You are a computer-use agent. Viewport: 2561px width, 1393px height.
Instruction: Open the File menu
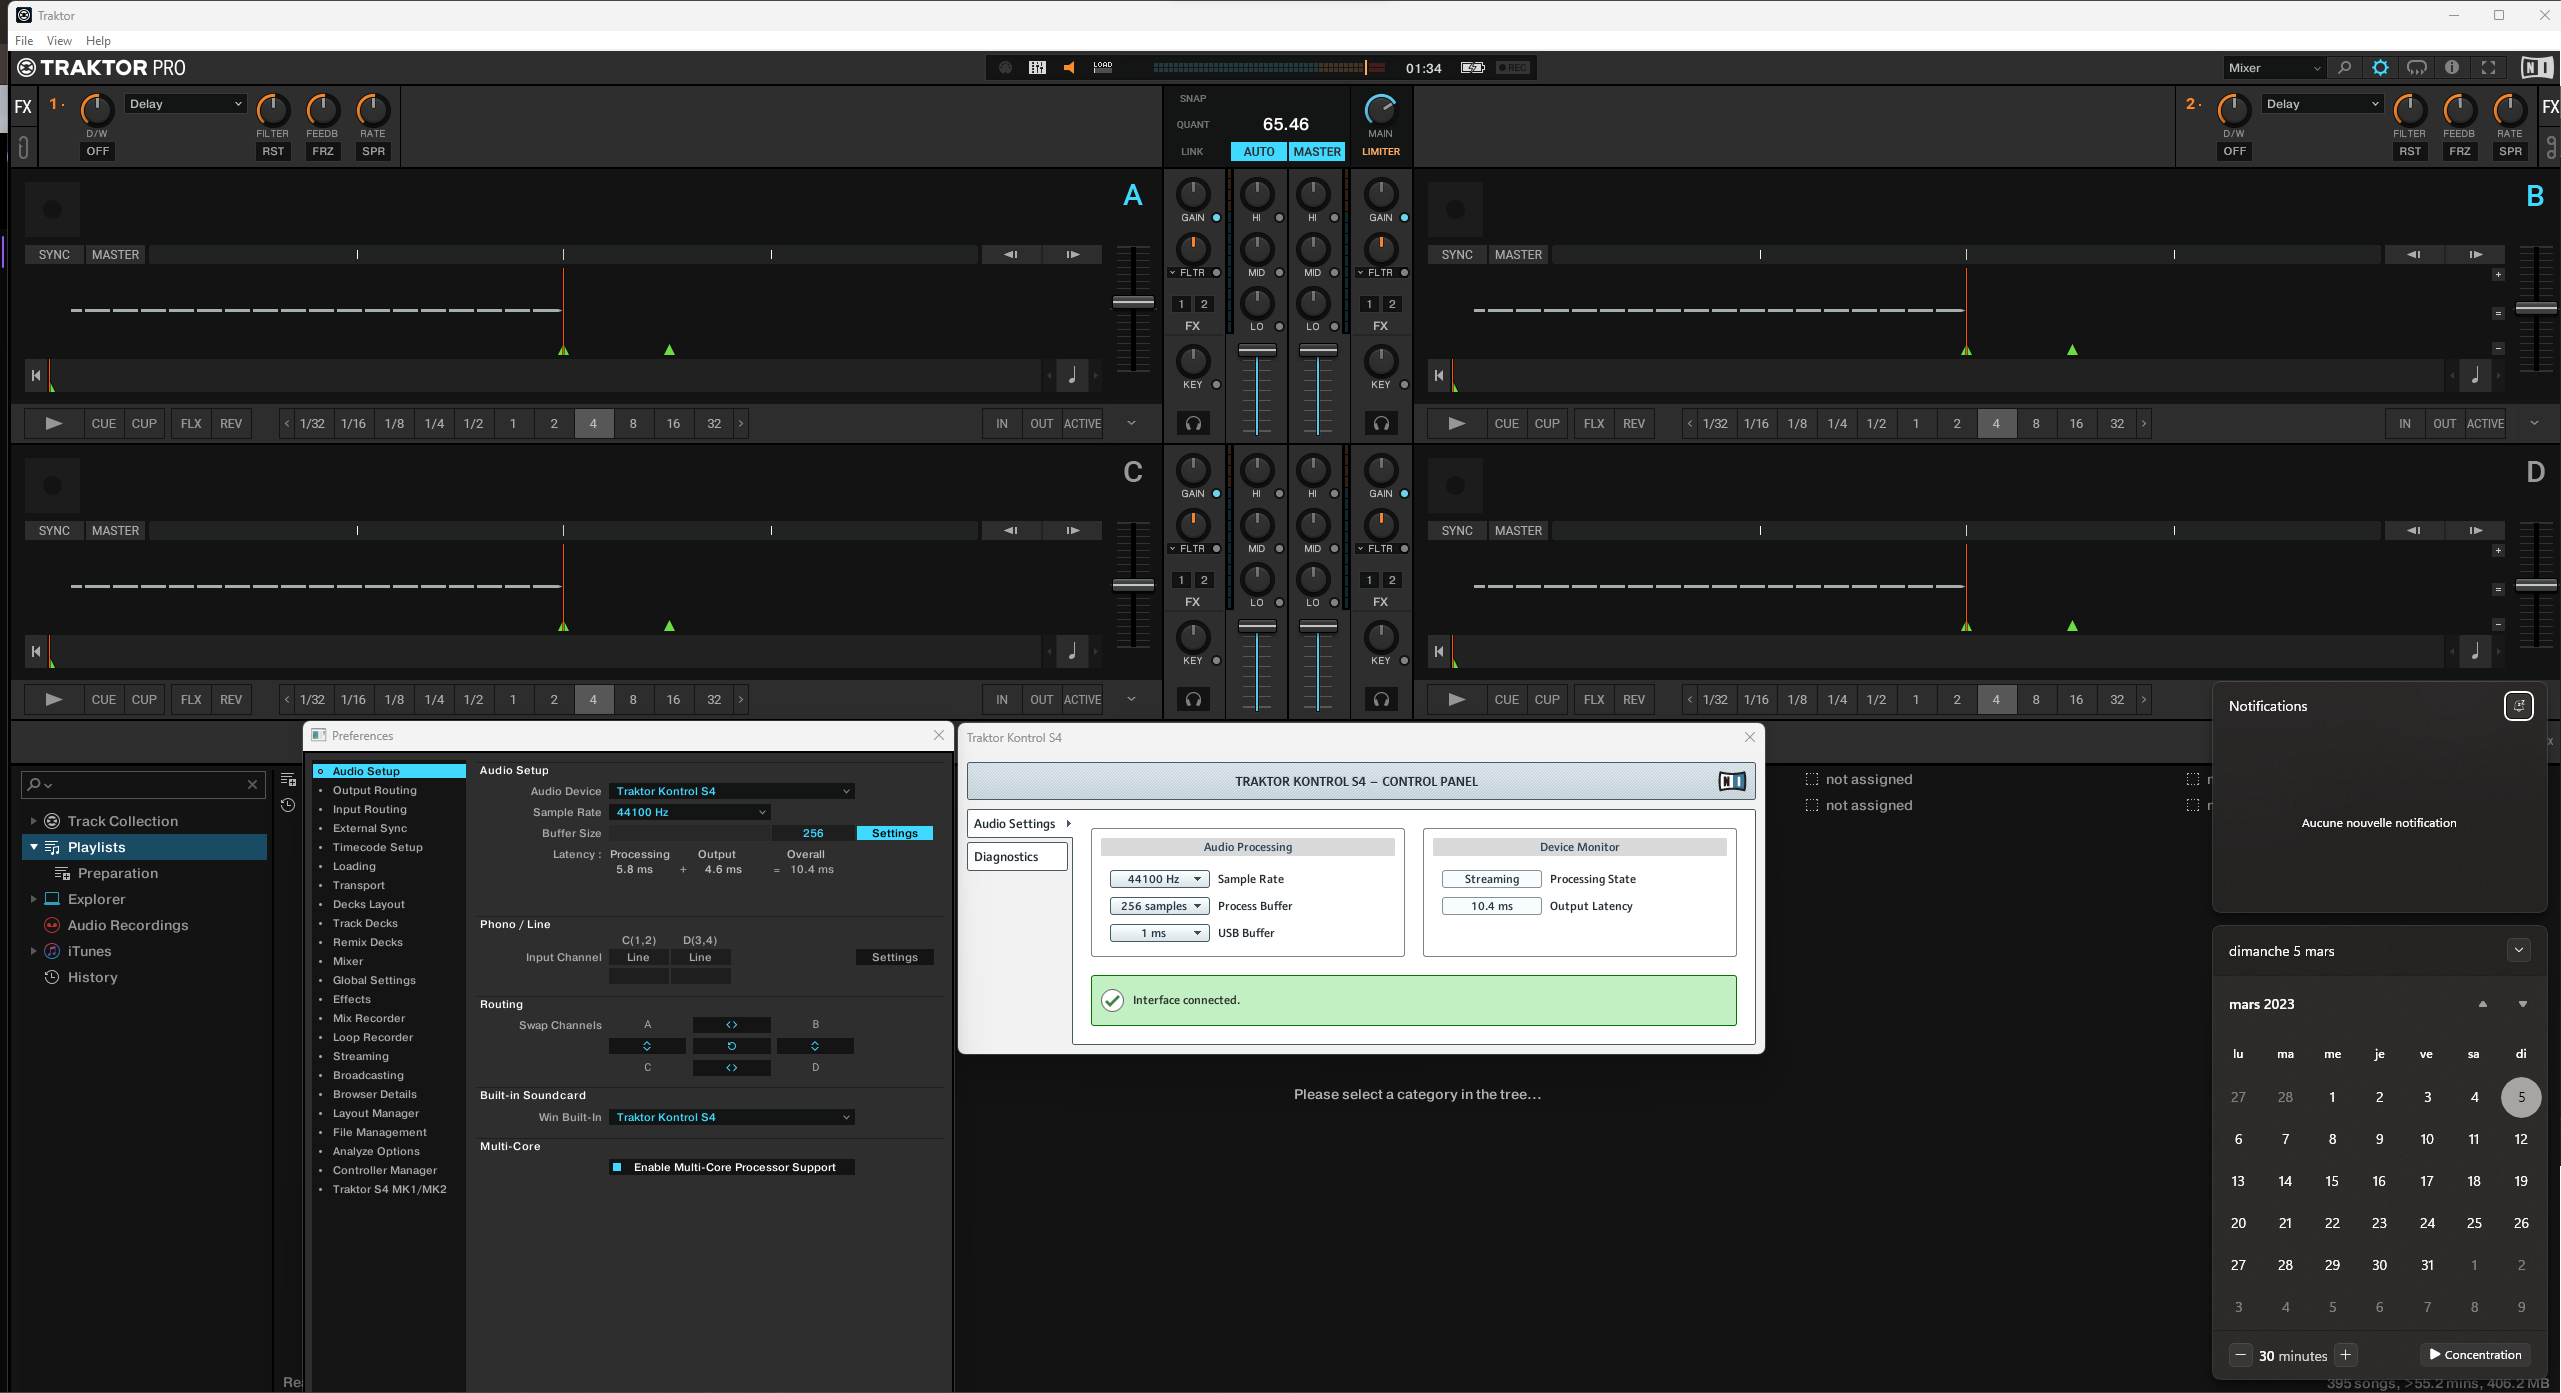click(x=24, y=41)
